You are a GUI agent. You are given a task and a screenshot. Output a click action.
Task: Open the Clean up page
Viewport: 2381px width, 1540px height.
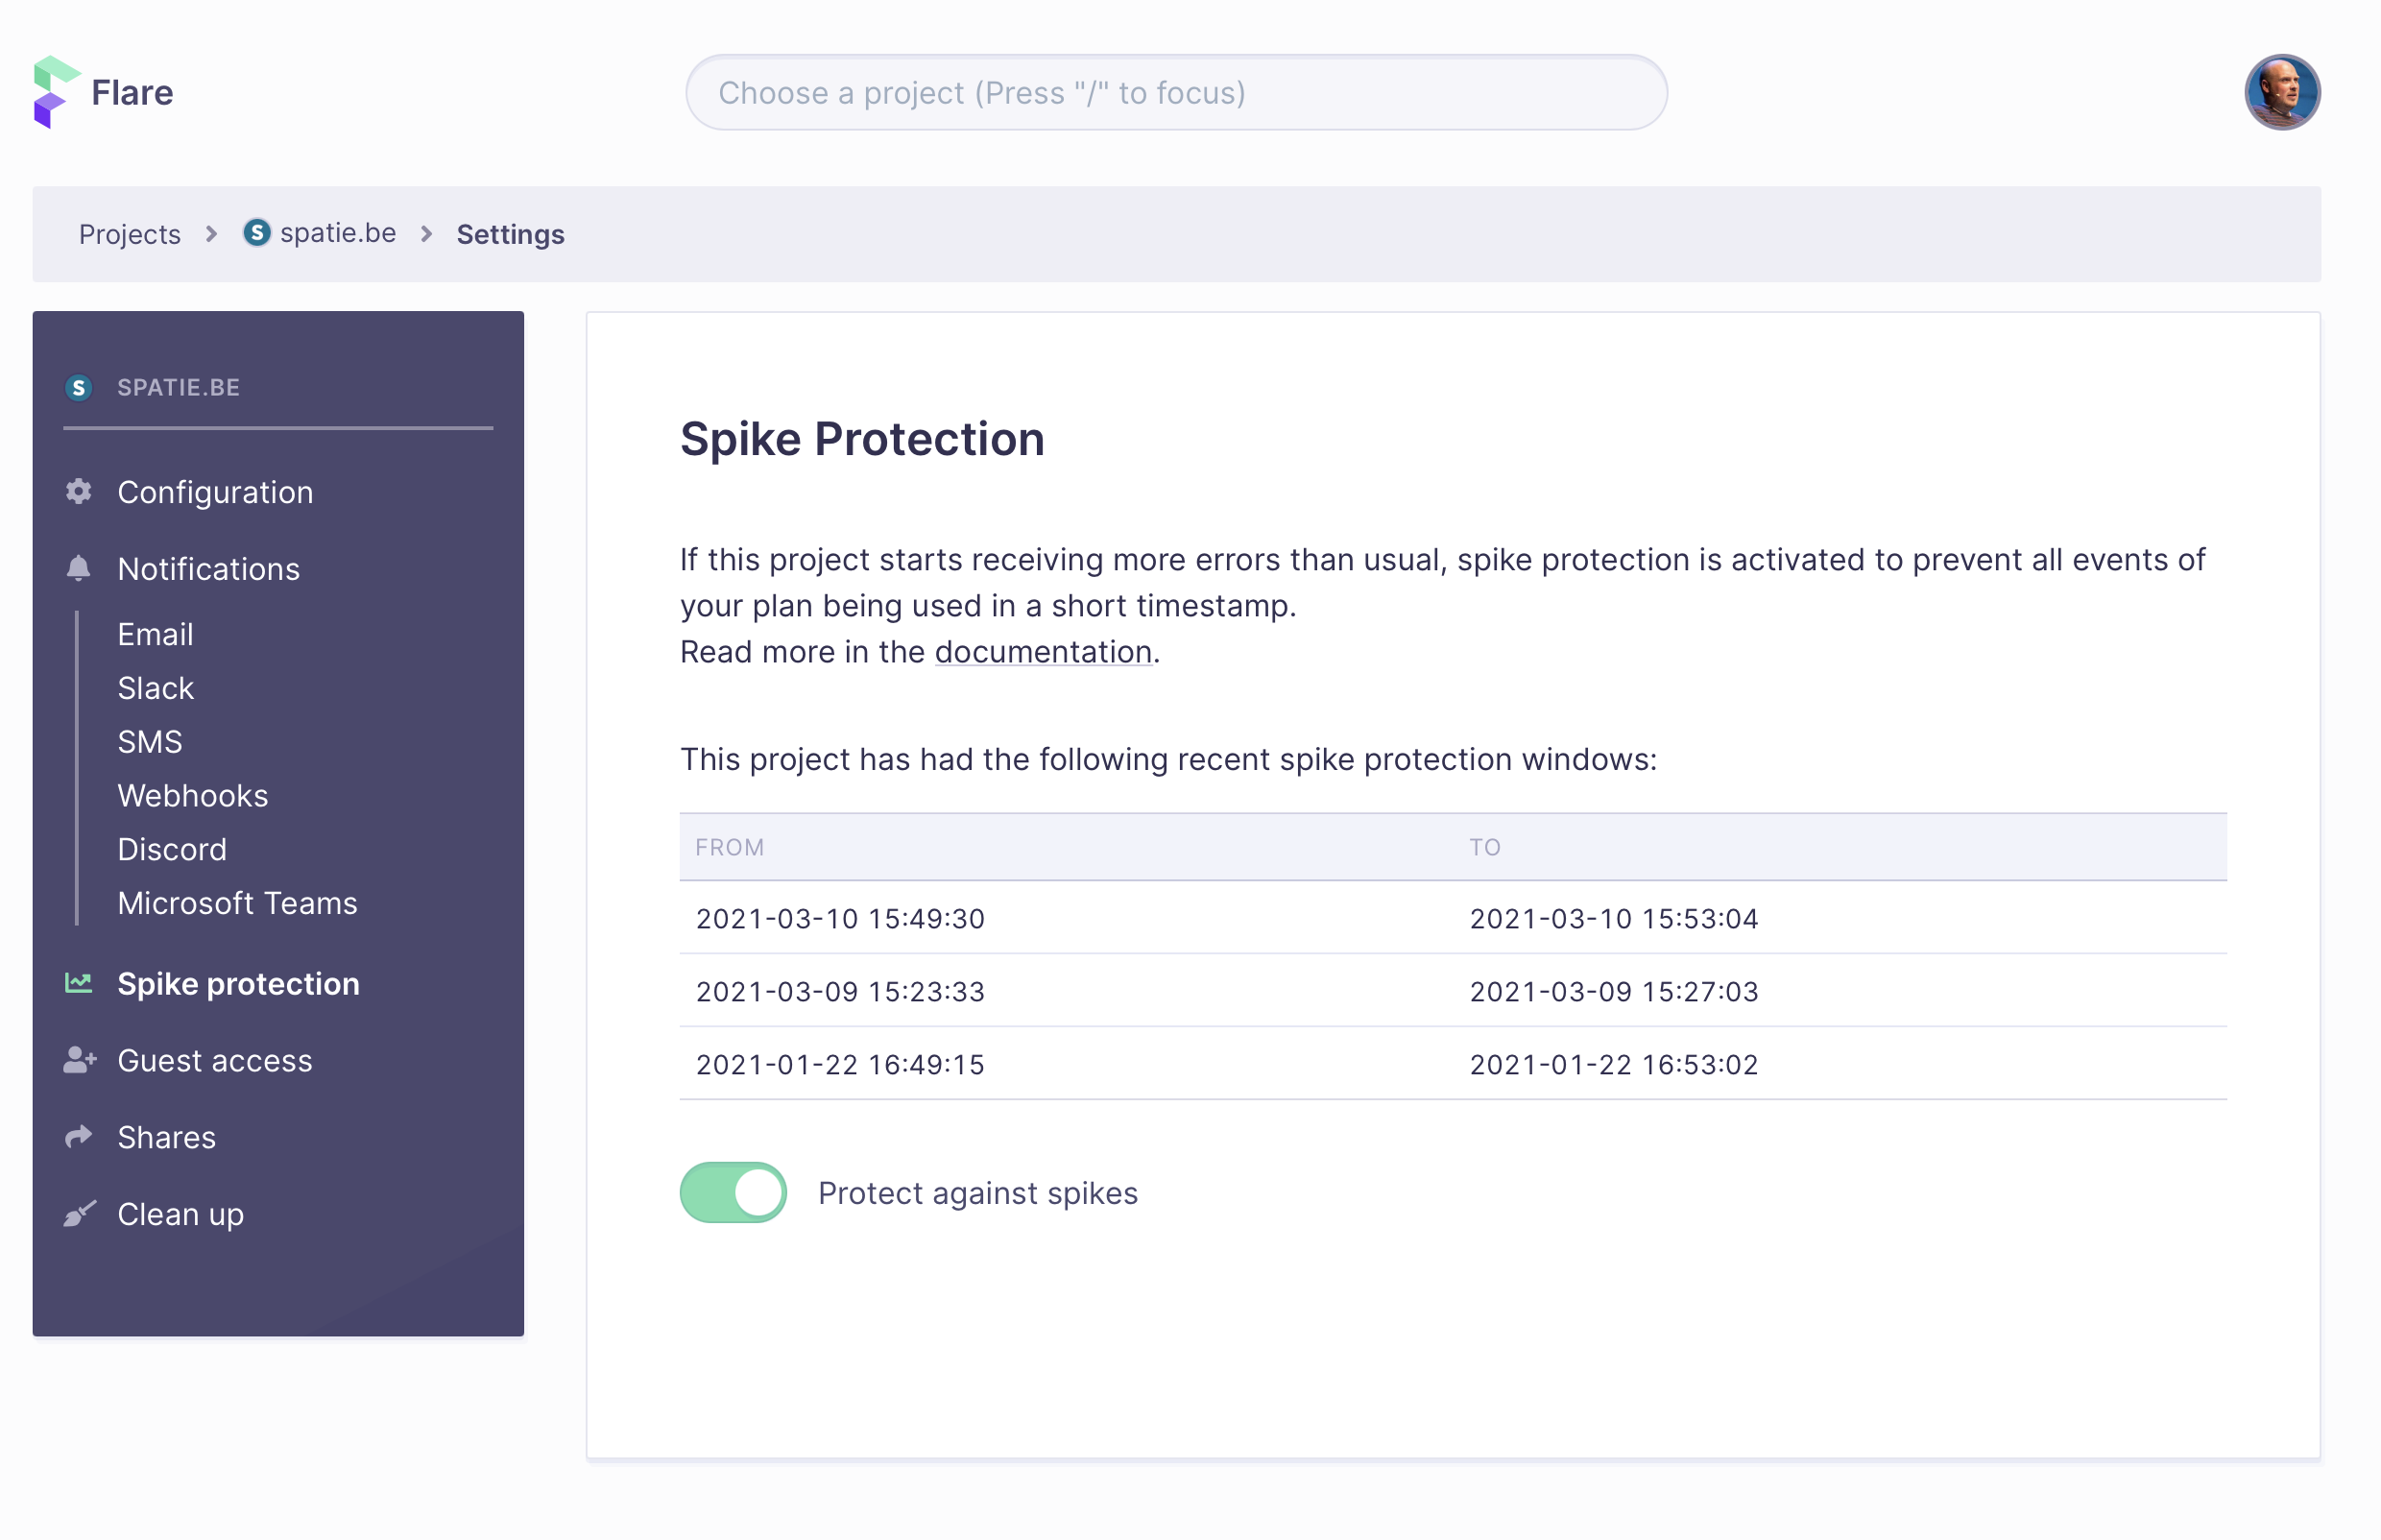180,1215
